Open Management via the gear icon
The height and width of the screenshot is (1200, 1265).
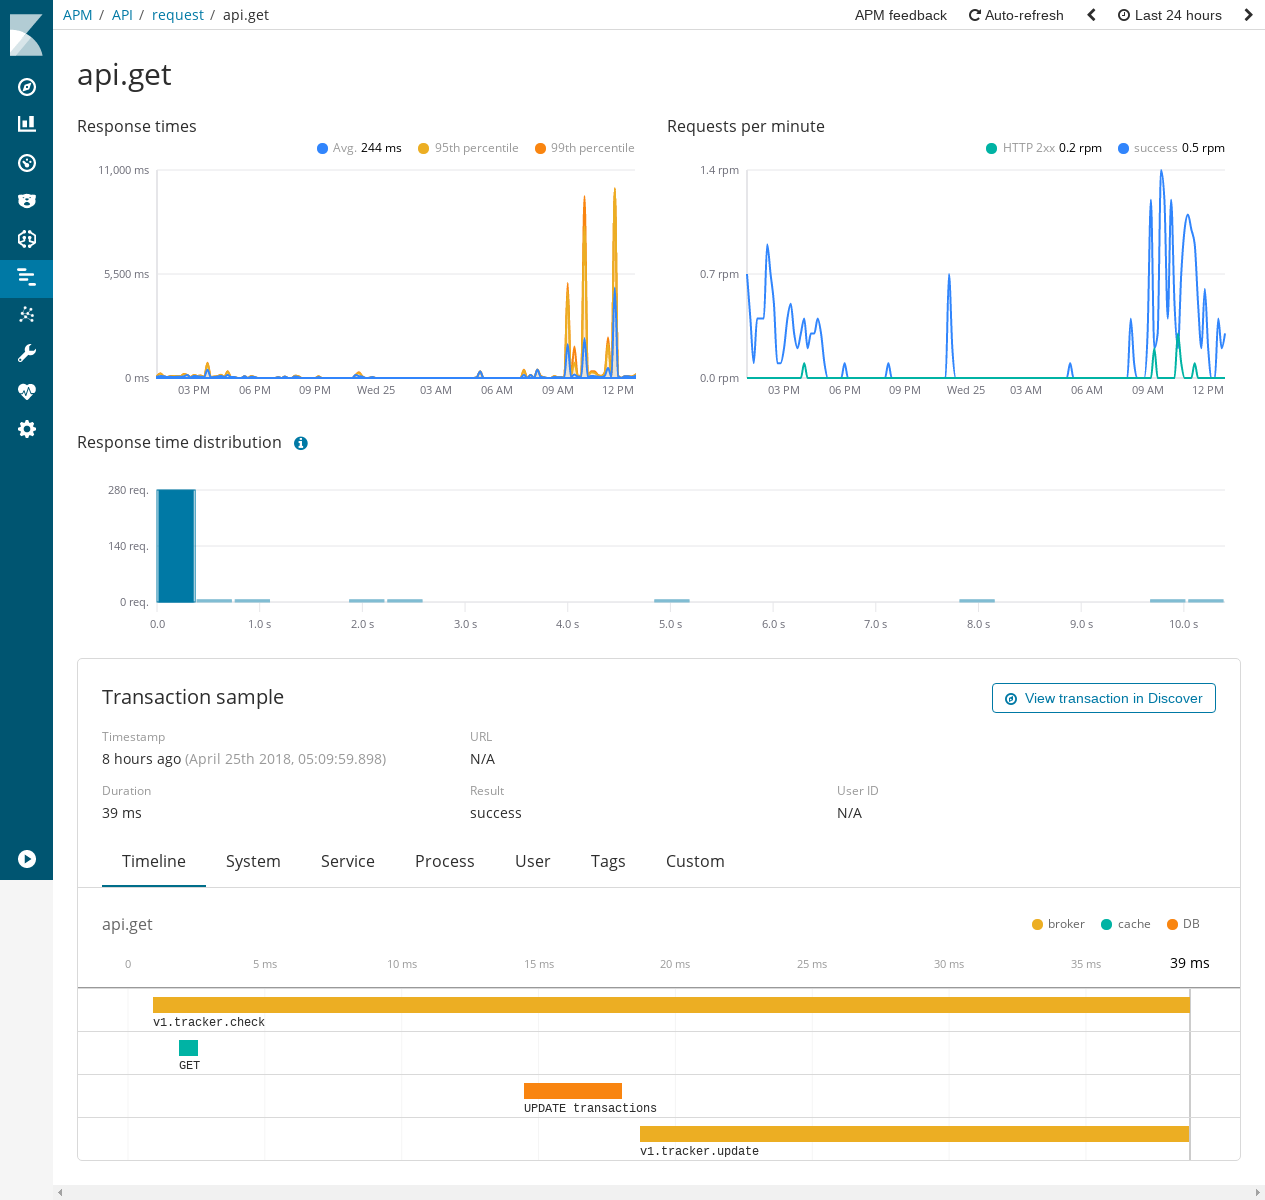[26, 429]
